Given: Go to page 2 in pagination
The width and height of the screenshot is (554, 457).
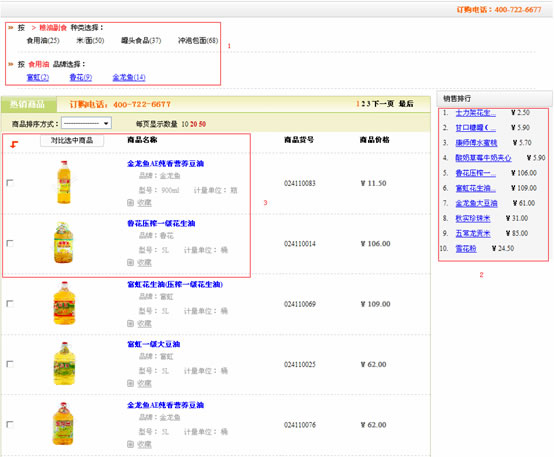Looking at the screenshot, I should (363, 104).
